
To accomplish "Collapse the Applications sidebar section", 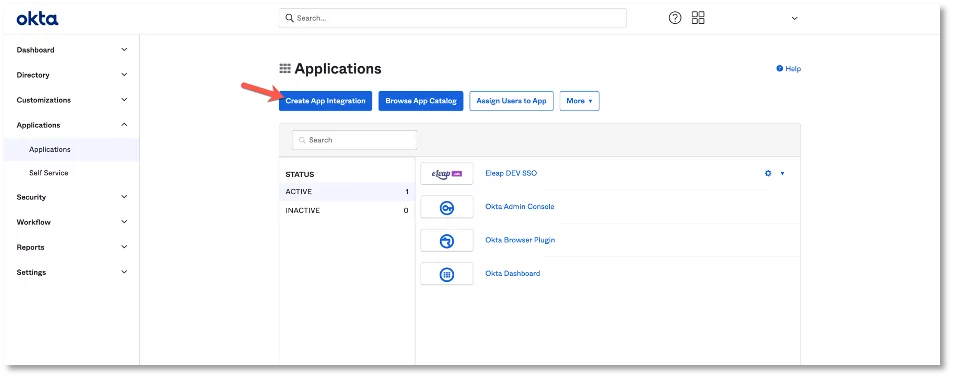I will 124,125.
